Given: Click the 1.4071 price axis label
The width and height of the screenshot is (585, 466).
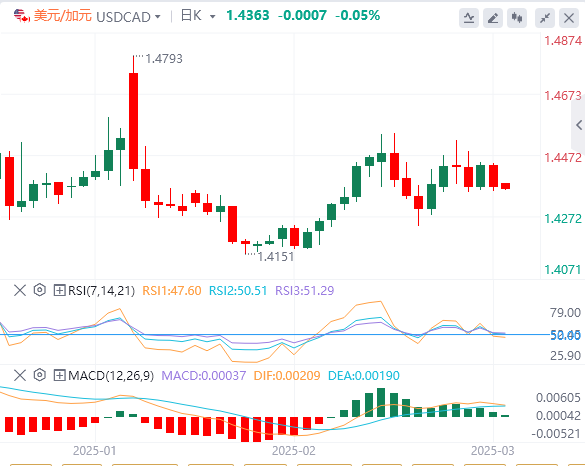Looking at the screenshot, I should pos(563,269).
